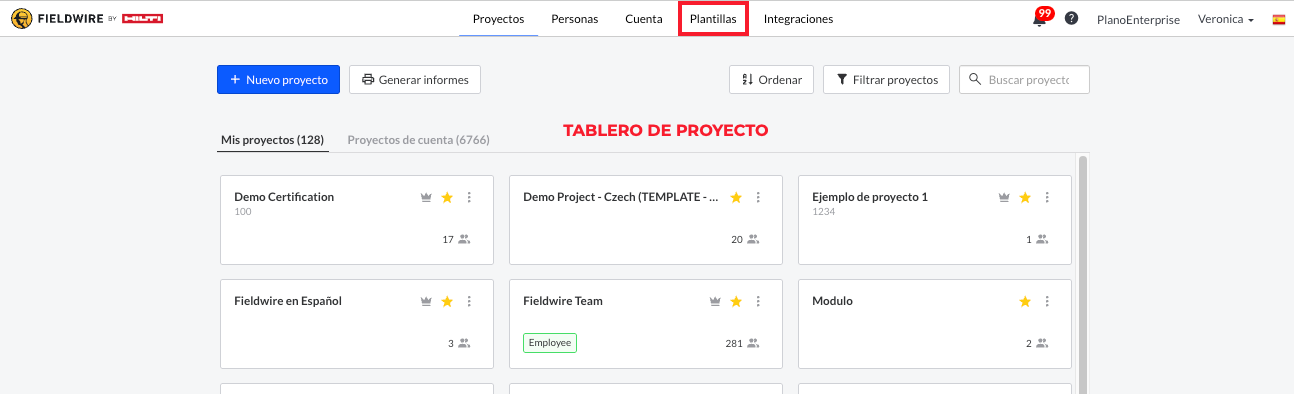Image resolution: width=1294 pixels, height=394 pixels.
Task: Open three-dot menu on Demo Certification card
Action: 469,197
